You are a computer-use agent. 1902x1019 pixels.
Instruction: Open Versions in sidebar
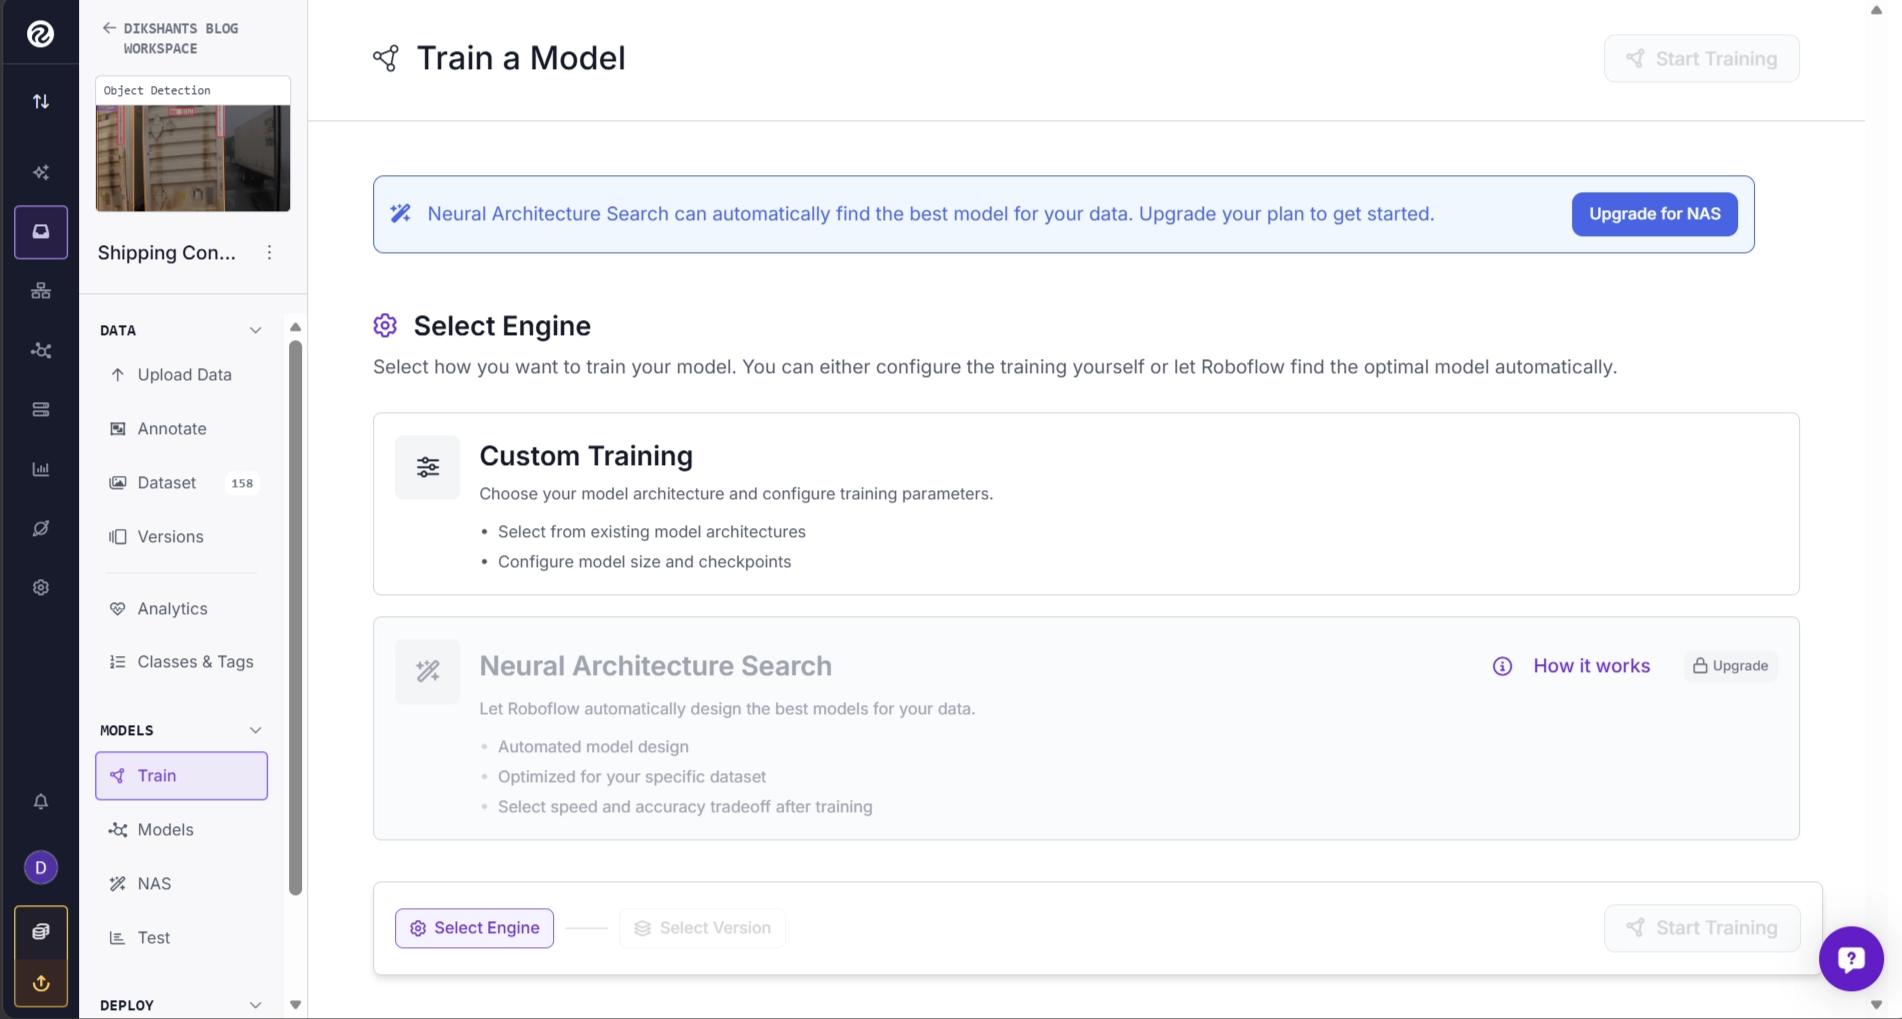[181, 536]
